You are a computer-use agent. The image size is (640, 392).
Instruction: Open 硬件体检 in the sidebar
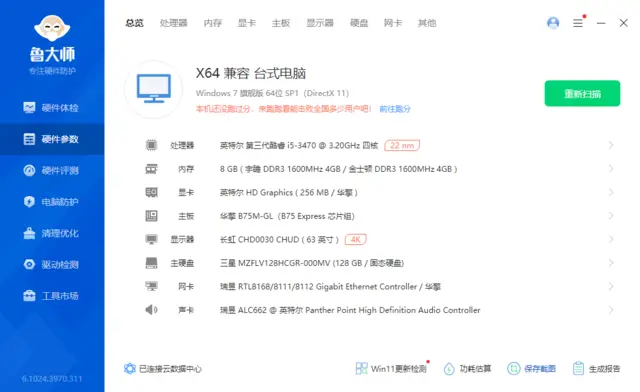(x=52, y=108)
